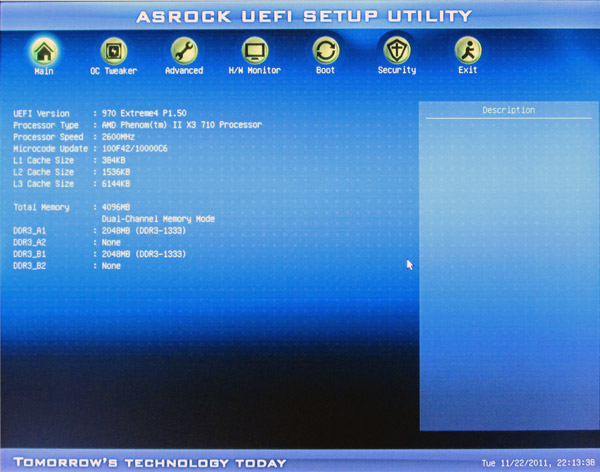Select the Boot refresh-arrows icon
600x472 pixels.
(326, 50)
